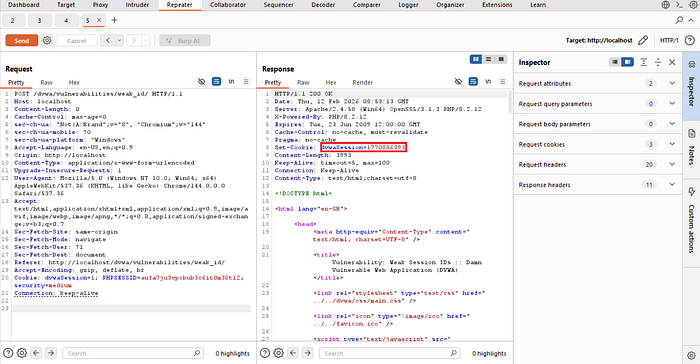Switch to the Logger tab
The width and height of the screenshot is (700, 364).
pyautogui.click(x=408, y=5)
